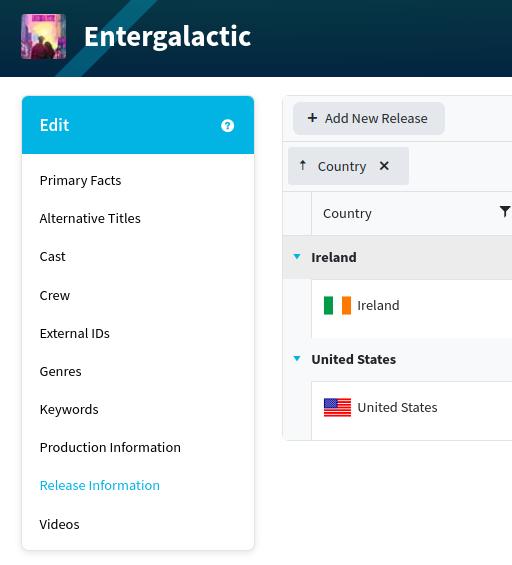Toggle sort arrow on Country group chip
The width and height of the screenshot is (512, 565).
point(303,166)
